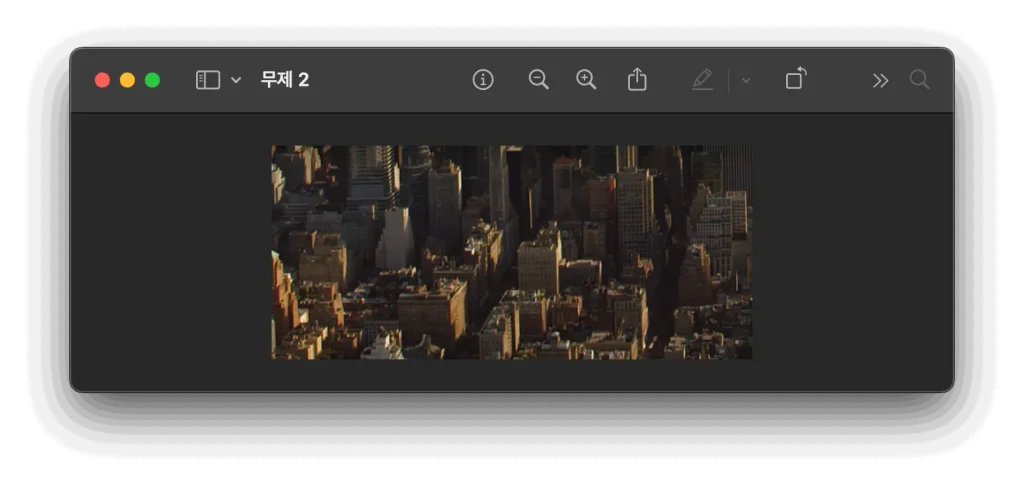Toggle the Markup pen toolbar
The height and width of the screenshot is (485, 1024).
pos(703,80)
